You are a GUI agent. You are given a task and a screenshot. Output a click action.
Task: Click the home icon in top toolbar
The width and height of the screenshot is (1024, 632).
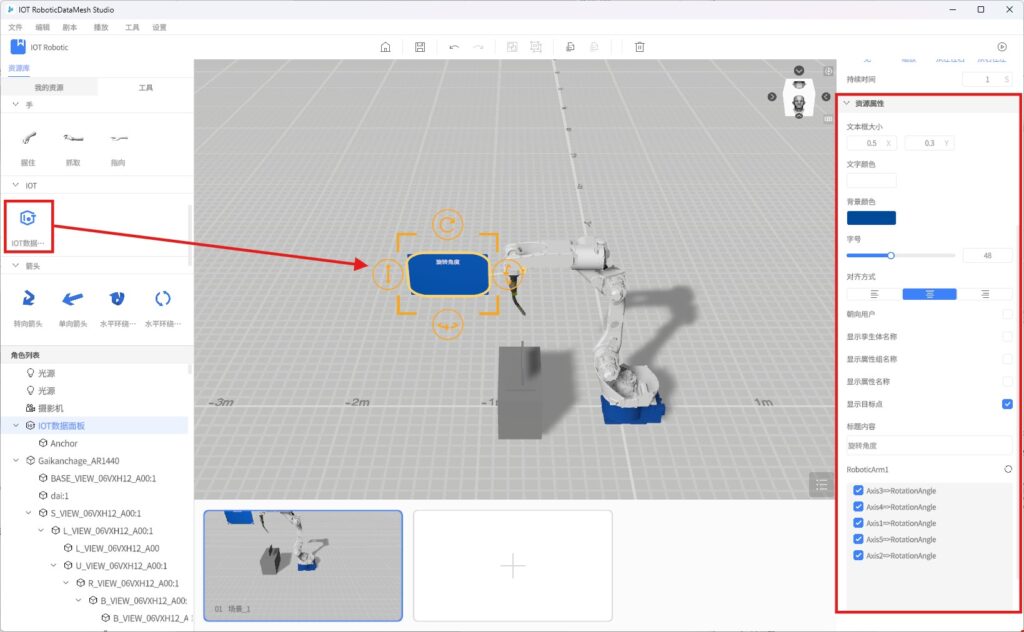386,47
